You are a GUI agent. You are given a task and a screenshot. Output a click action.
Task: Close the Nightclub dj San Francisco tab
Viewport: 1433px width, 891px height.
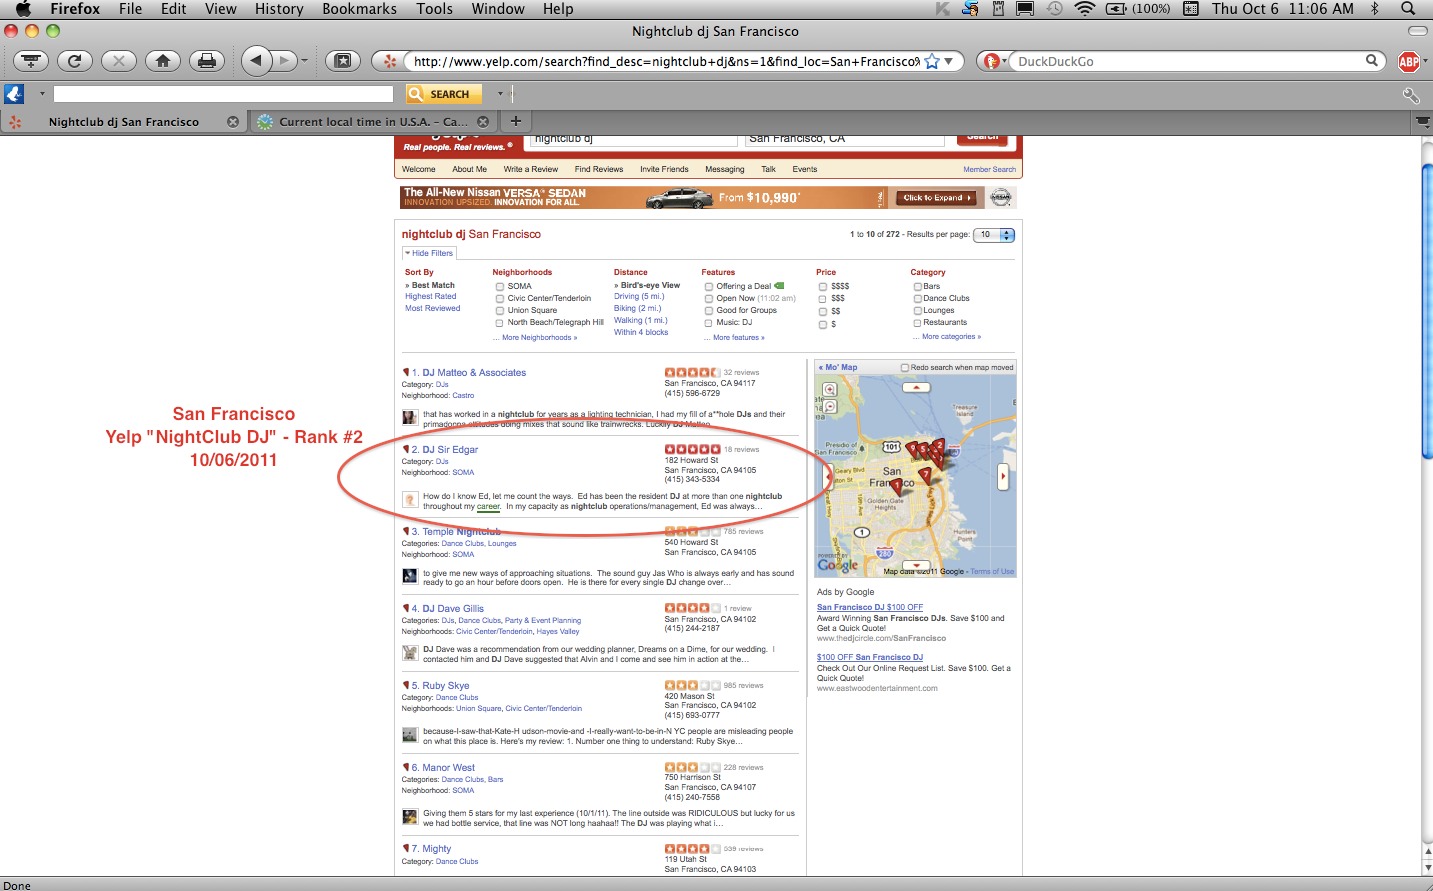(233, 122)
